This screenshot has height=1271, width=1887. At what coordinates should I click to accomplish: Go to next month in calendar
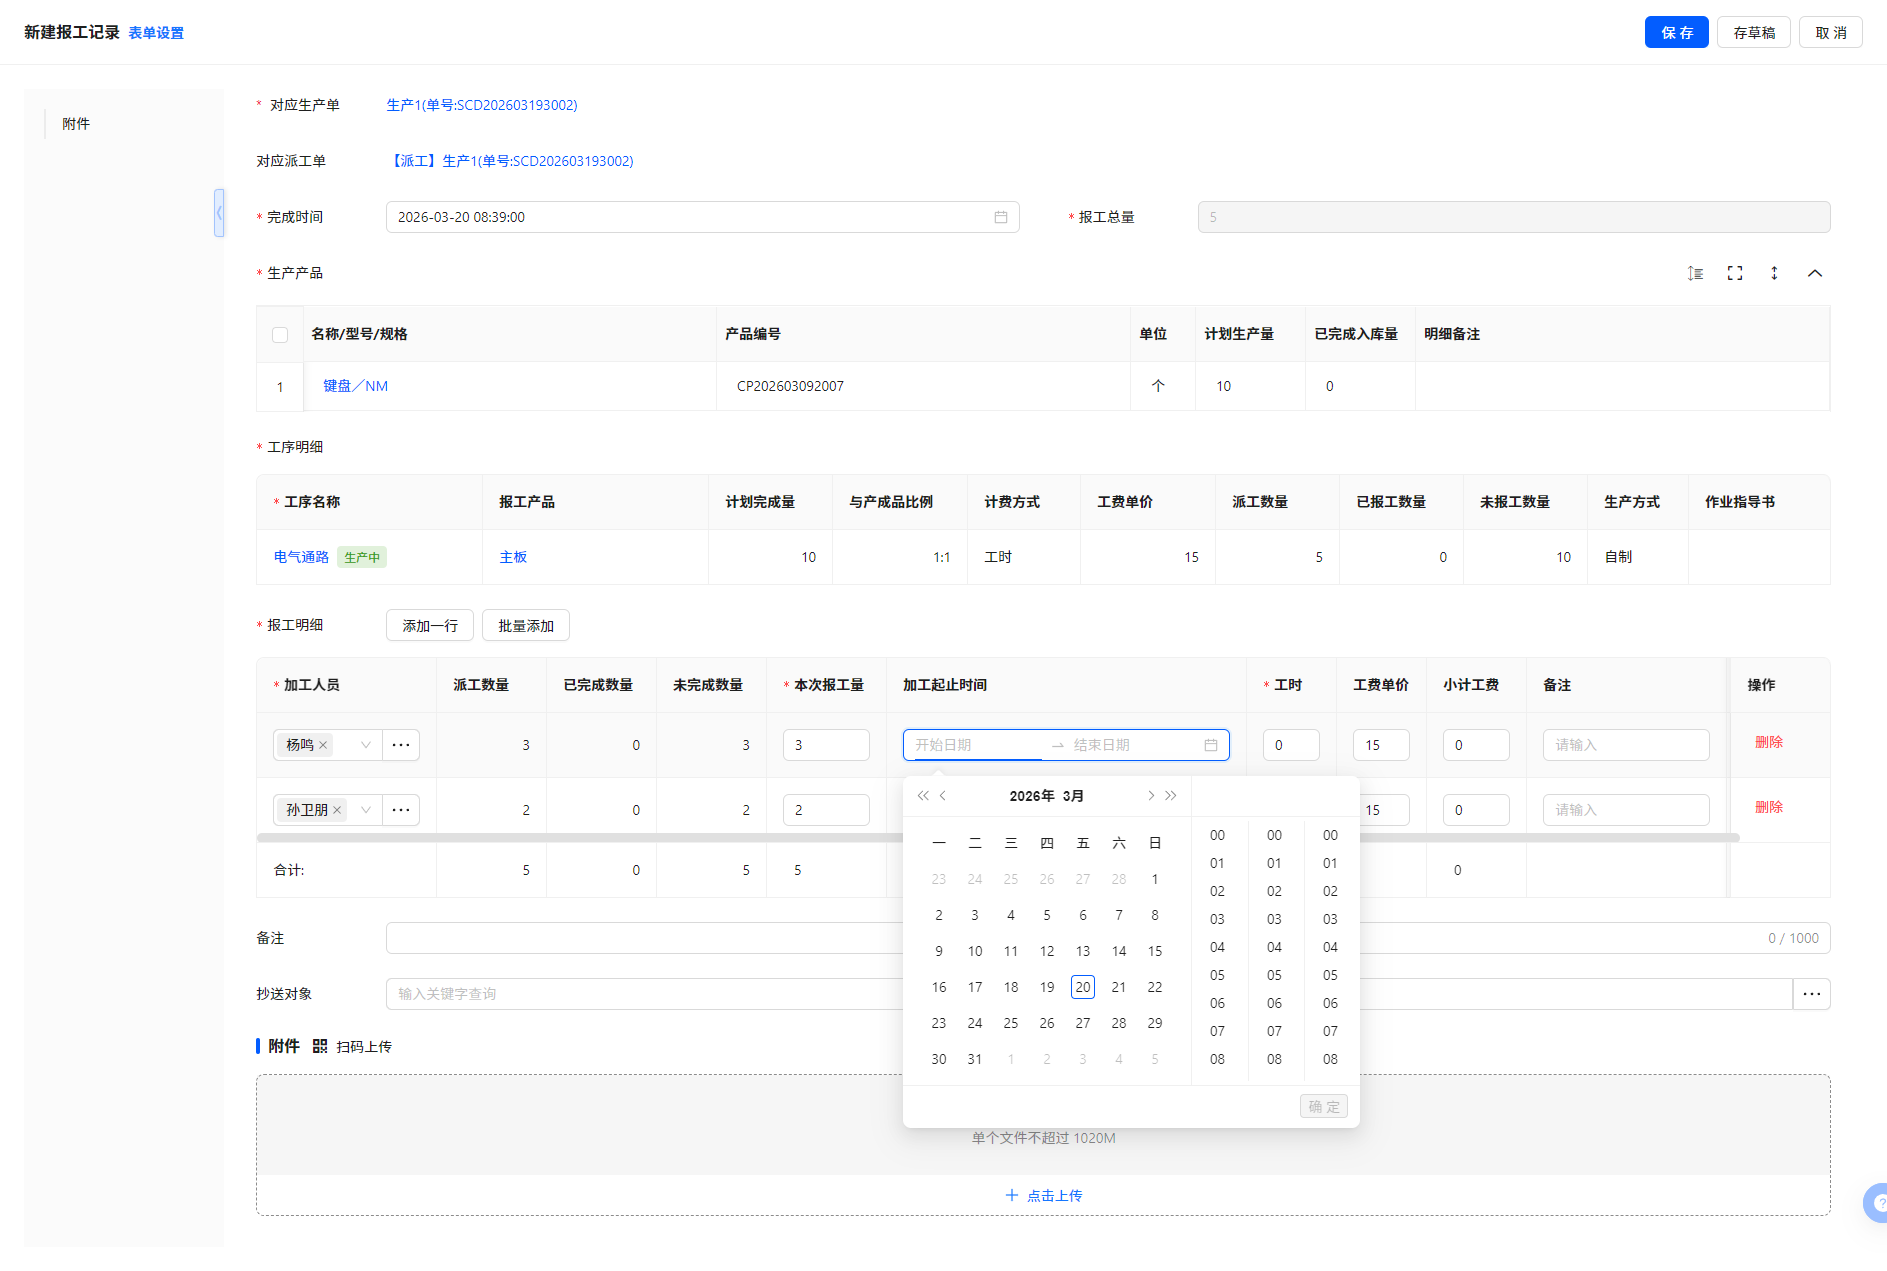pyautogui.click(x=1150, y=796)
